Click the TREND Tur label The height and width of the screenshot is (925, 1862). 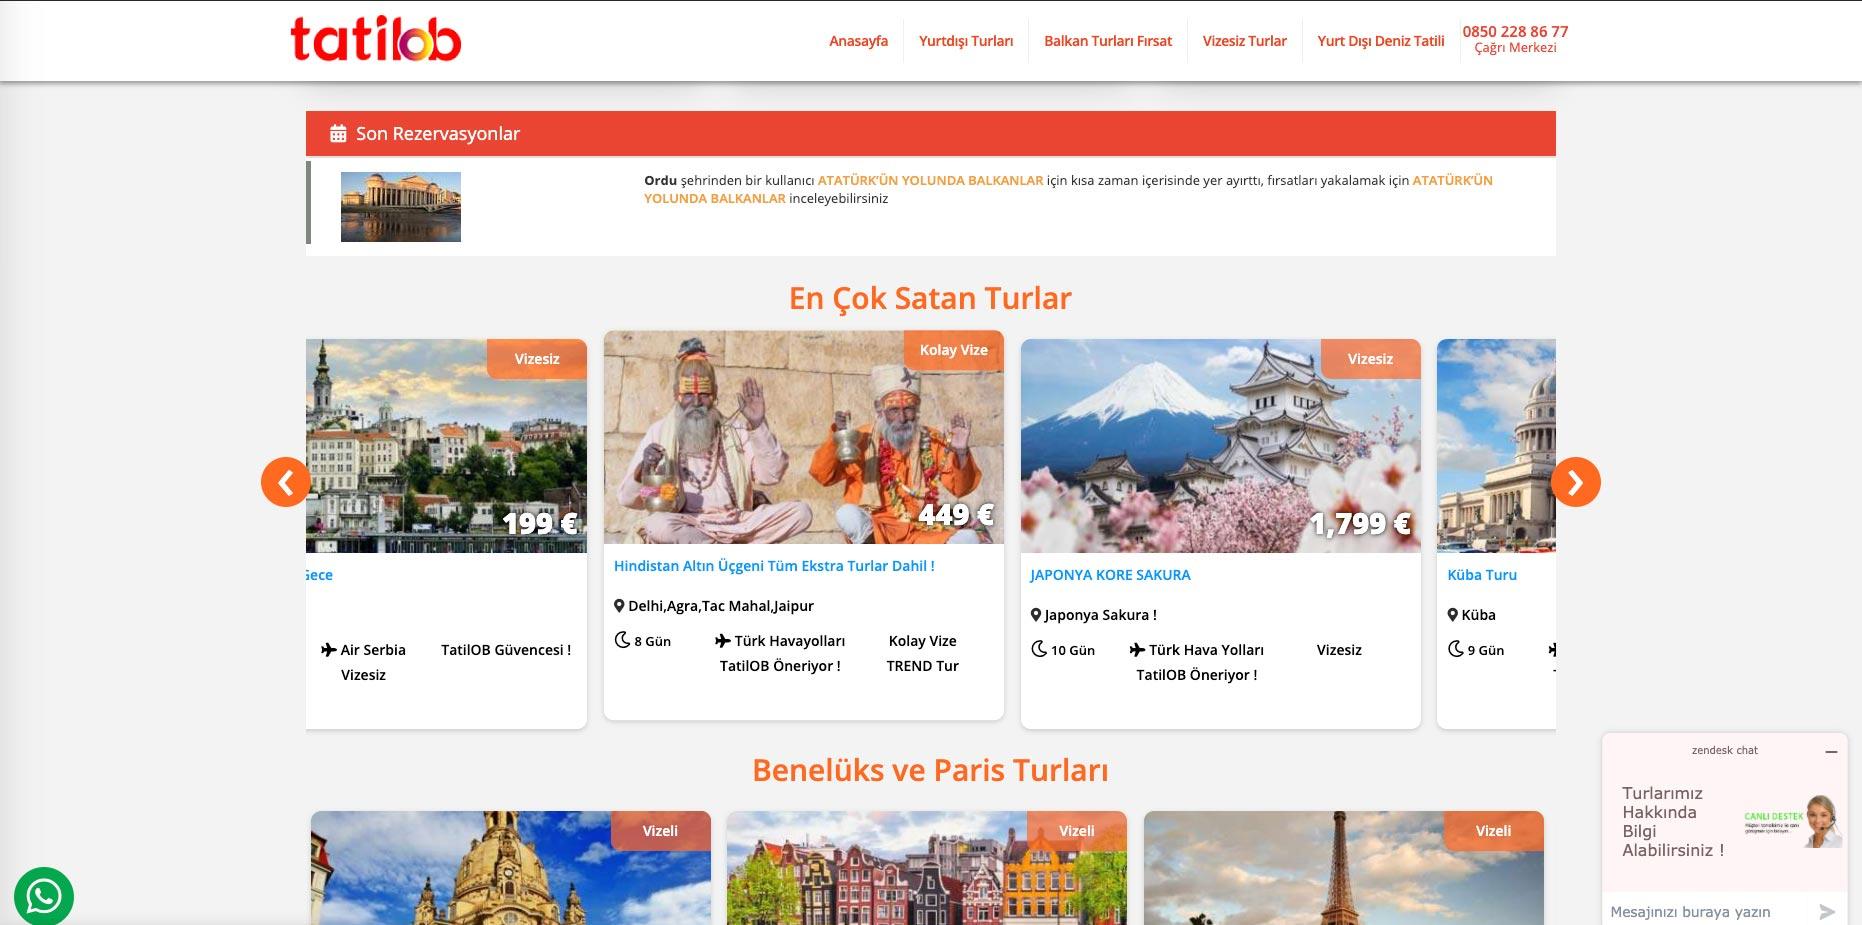[922, 666]
